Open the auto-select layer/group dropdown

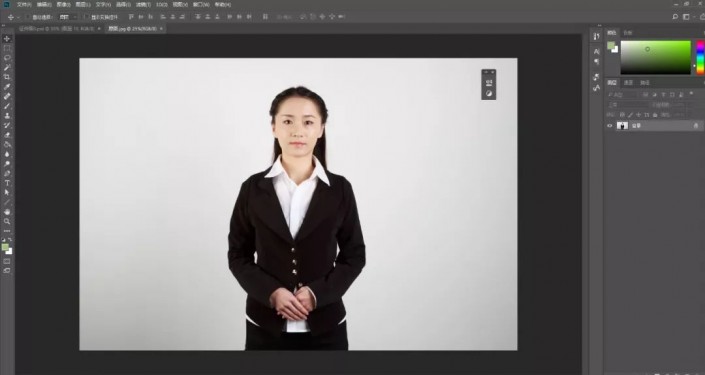pos(68,17)
